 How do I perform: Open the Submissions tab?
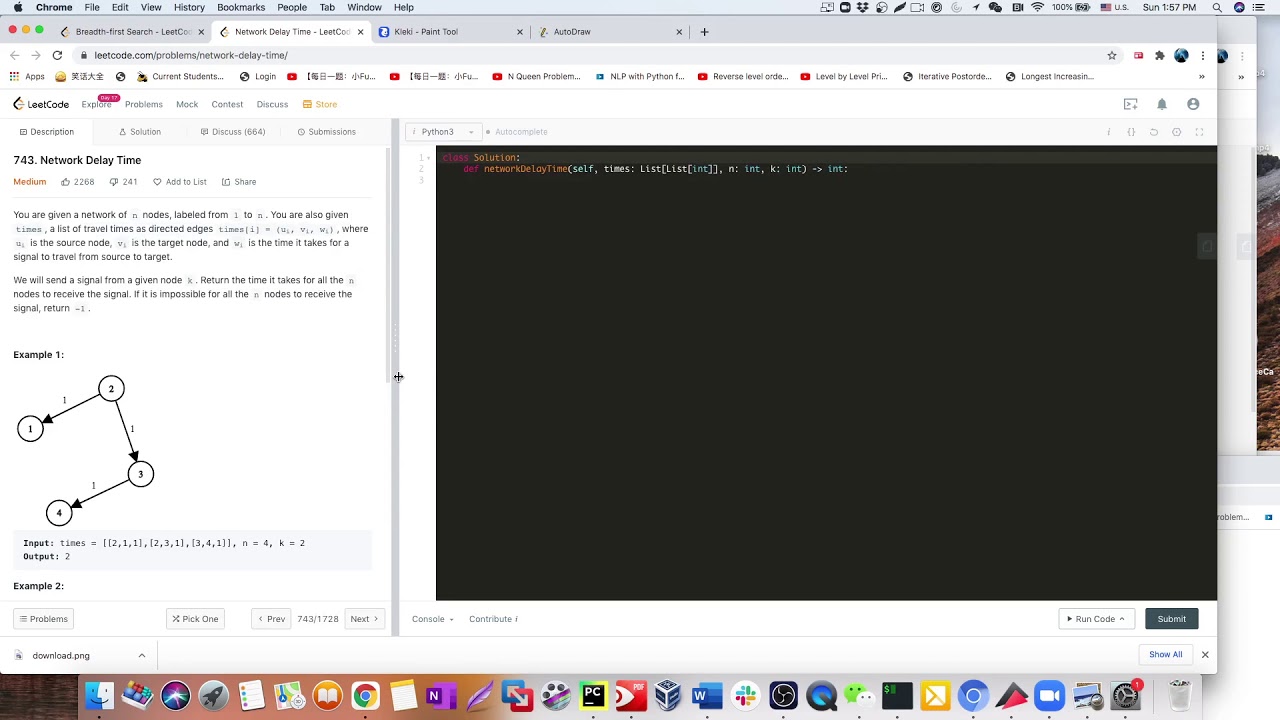coord(326,132)
